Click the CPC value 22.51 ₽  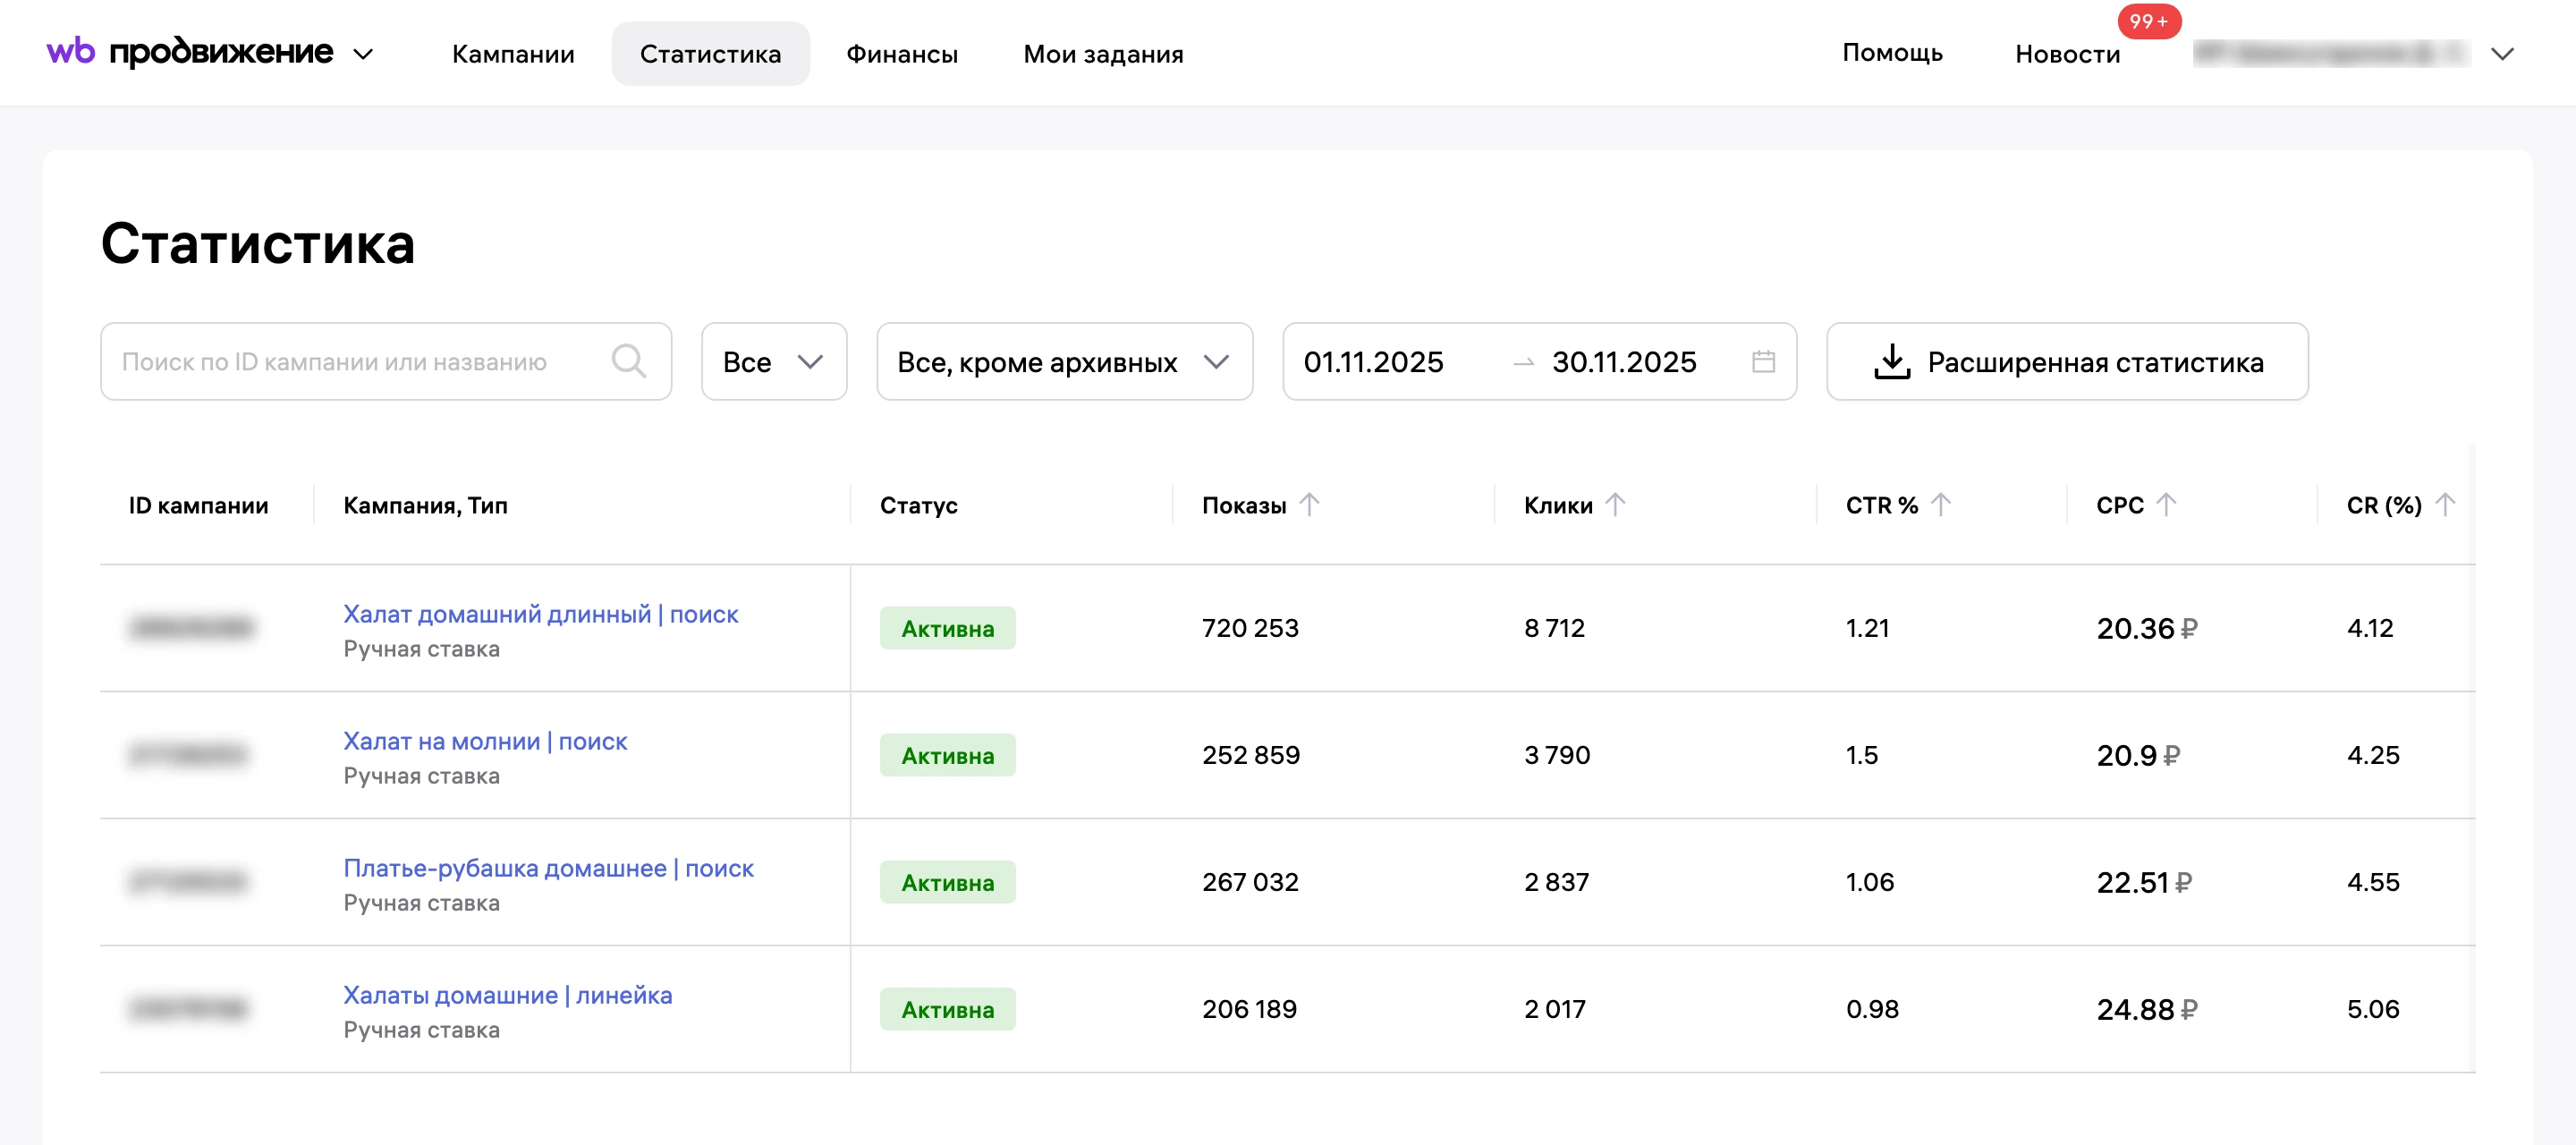(x=2143, y=882)
